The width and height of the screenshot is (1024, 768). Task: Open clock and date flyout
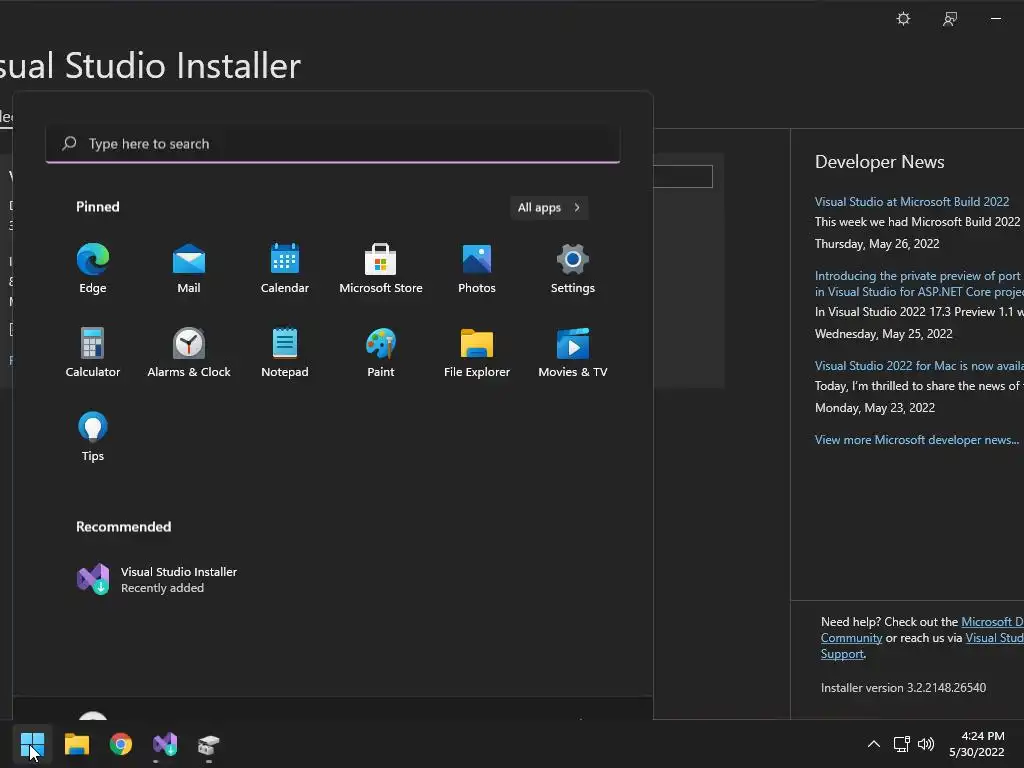tap(976, 744)
